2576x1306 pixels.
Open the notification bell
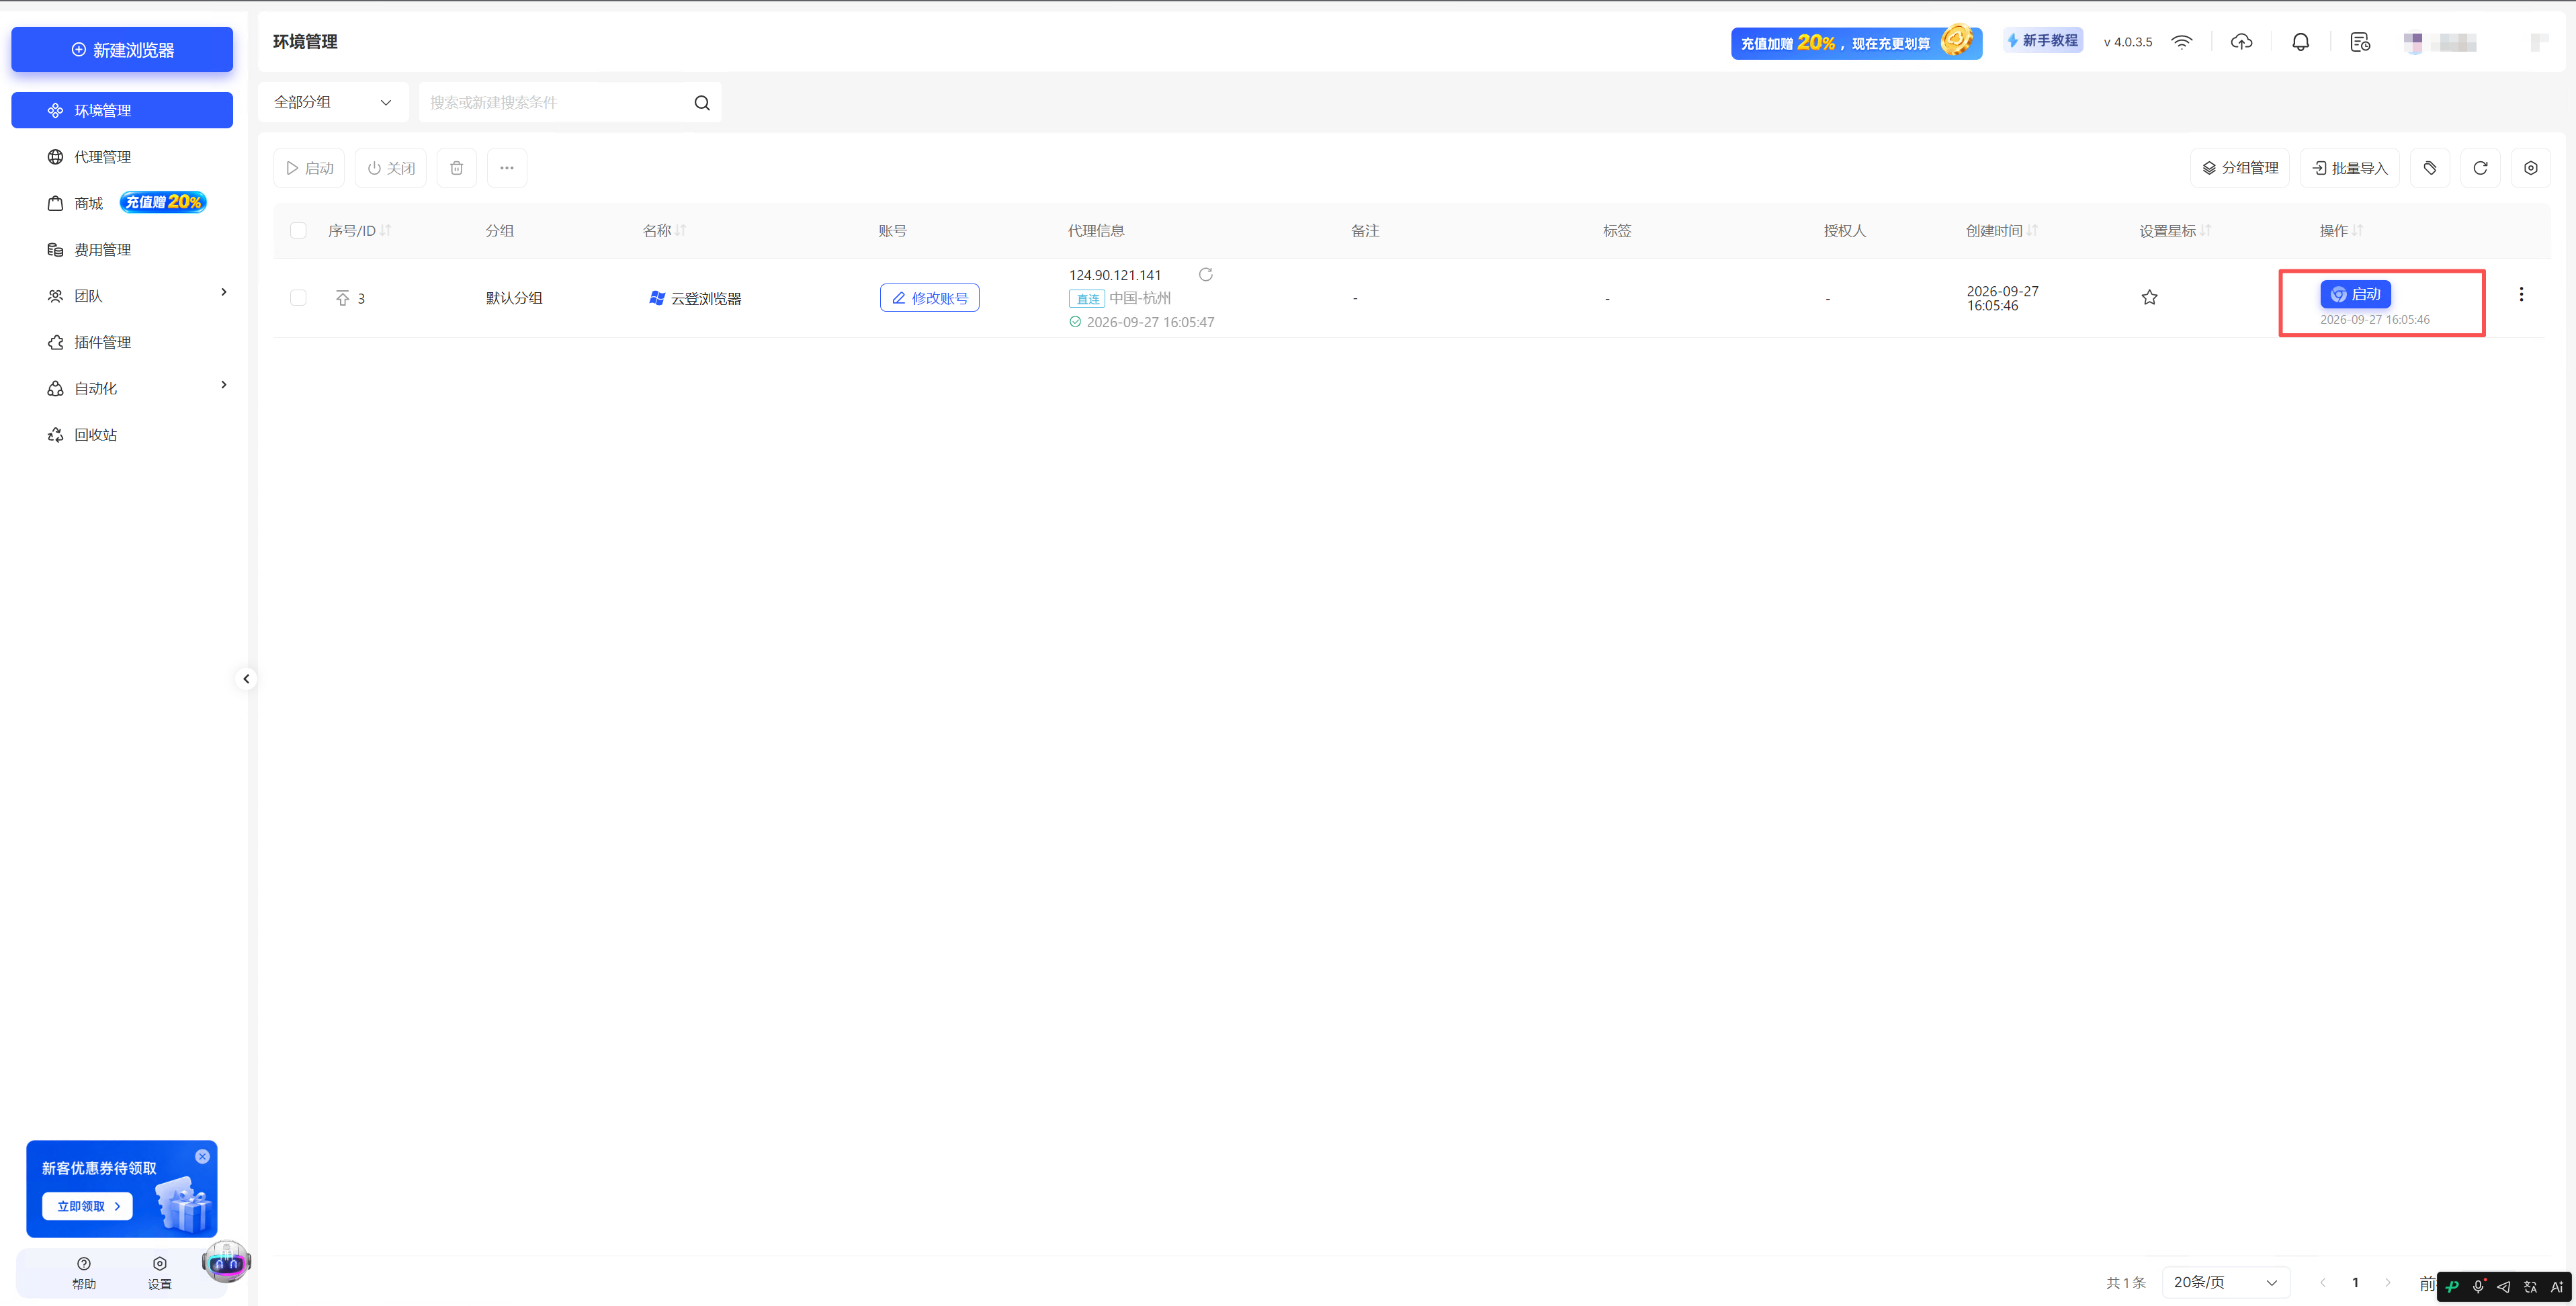[2301, 42]
